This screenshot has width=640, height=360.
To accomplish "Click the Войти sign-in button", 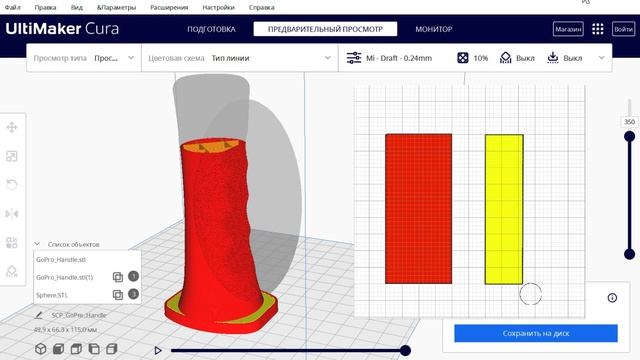I will pos(624,29).
